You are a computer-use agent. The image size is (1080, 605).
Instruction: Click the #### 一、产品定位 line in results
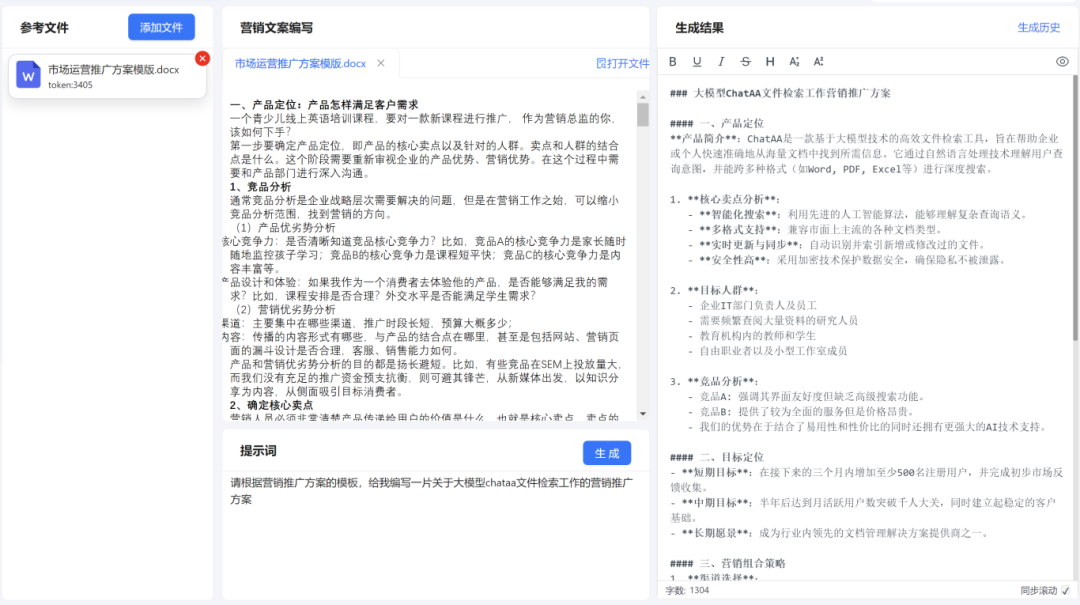click(717, 123)
